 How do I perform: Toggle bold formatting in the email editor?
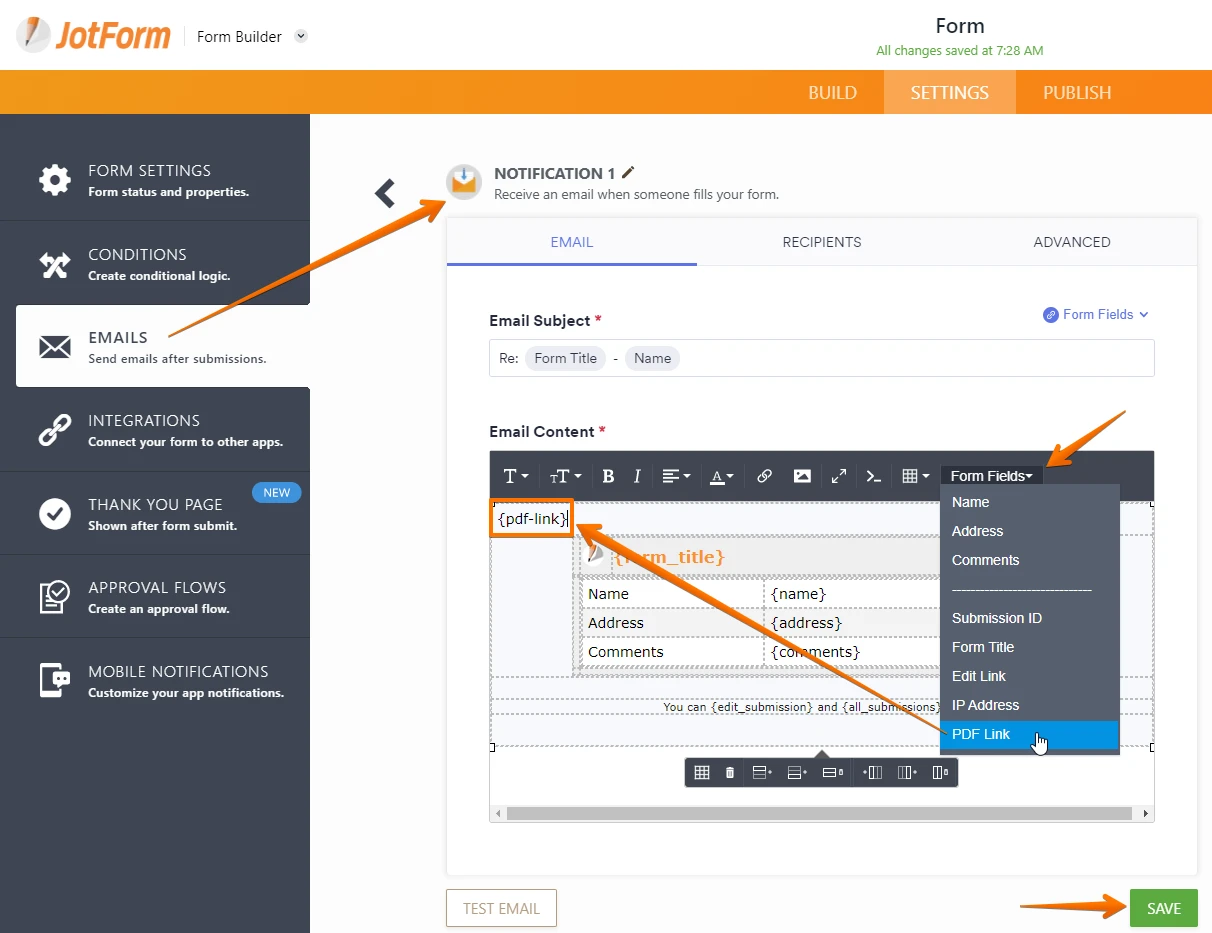(x=608, y=476)
